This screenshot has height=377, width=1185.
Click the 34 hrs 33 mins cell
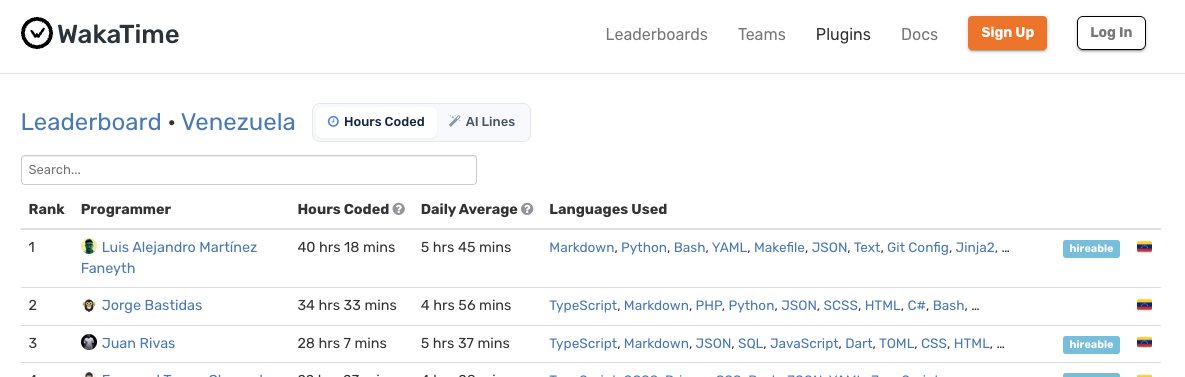[x=347, y=305]
